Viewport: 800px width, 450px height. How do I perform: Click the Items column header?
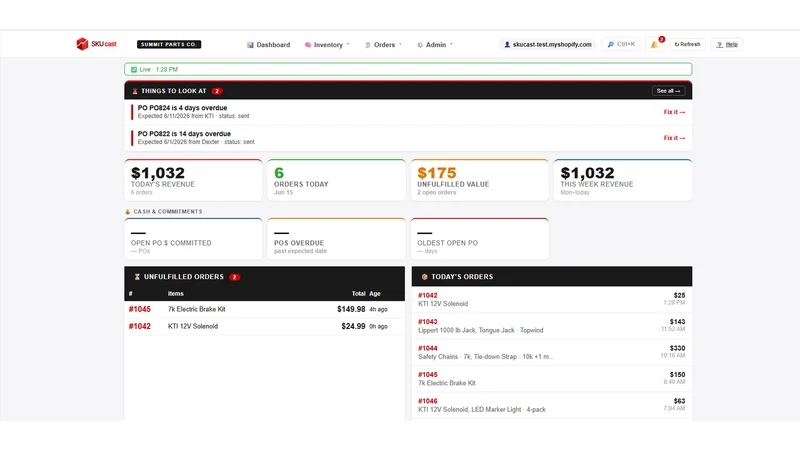176,294
